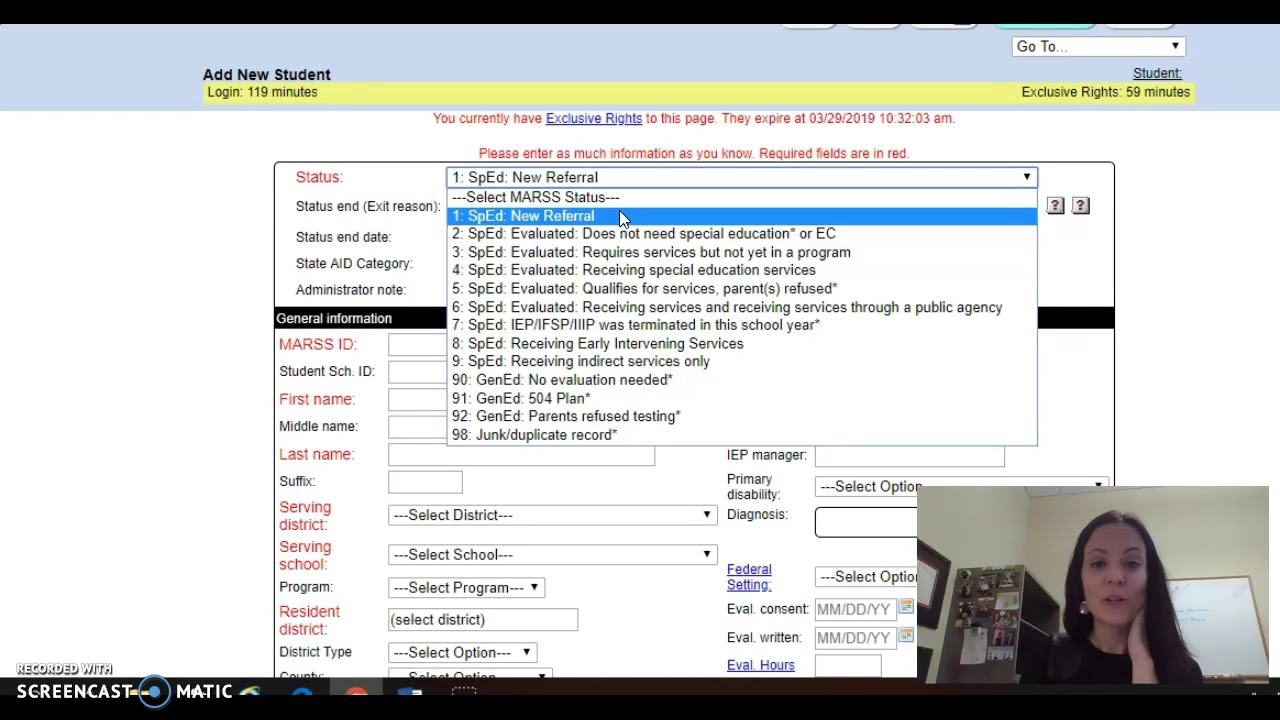Expand the Go To... dropdown
This screenshot has height=720, width=1280.
pos(1098,46)
